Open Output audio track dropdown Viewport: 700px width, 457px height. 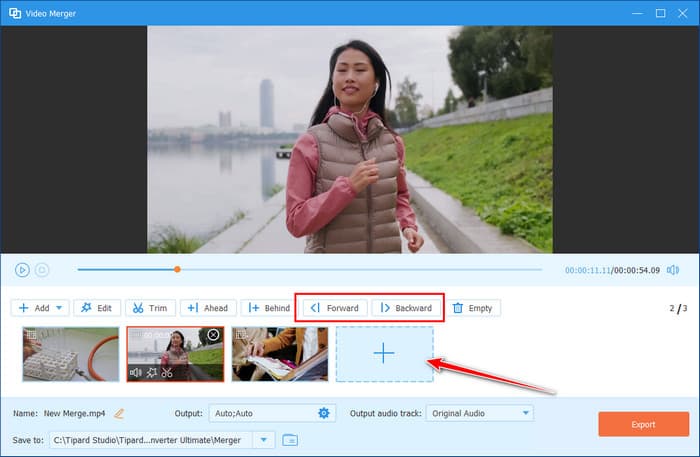coord(480,413)
